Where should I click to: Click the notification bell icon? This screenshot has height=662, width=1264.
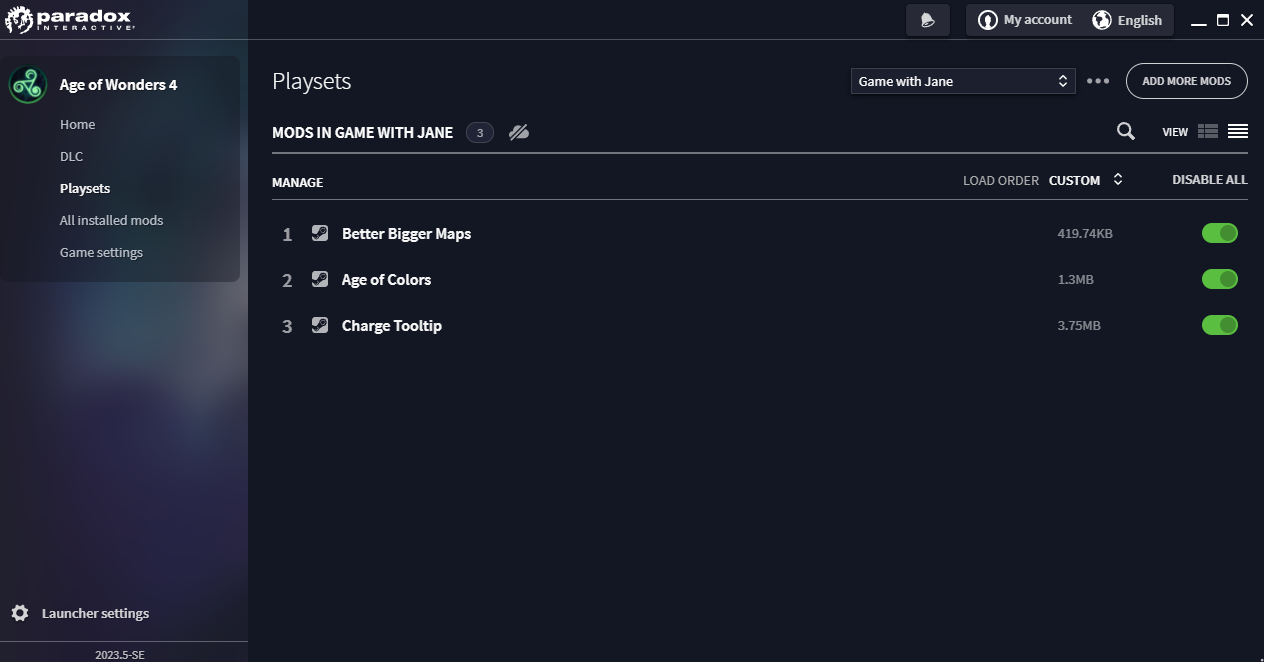[927, 20]
